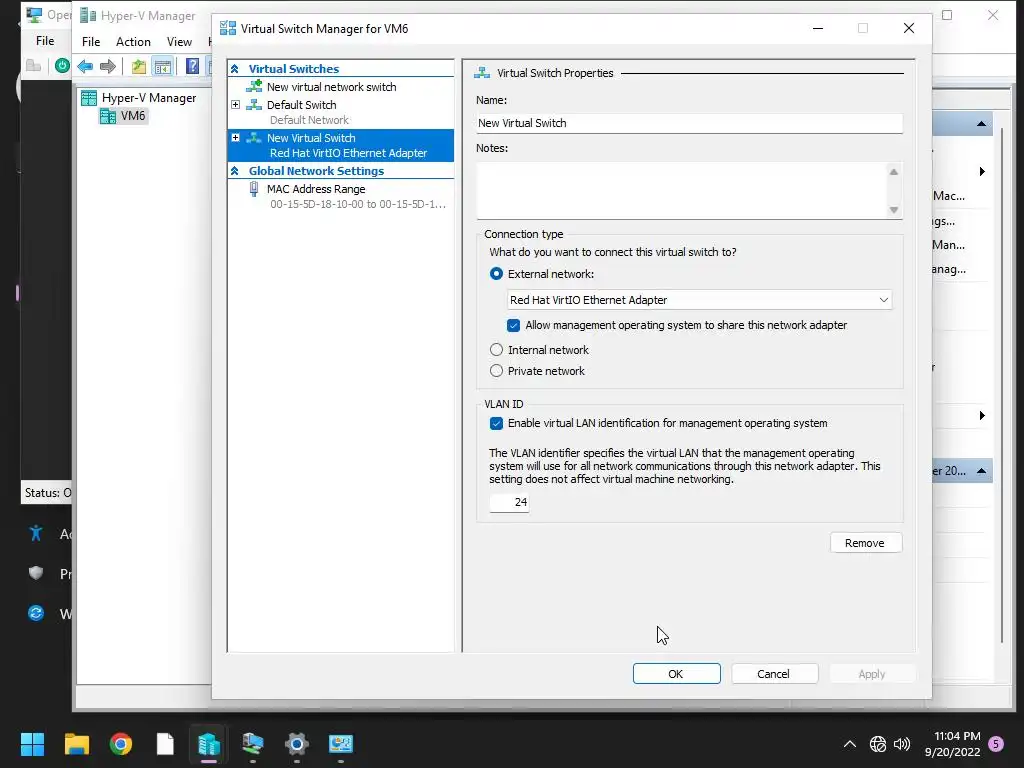Image resolution: width=1024 pixels, height=768 pixels.
Task: Open Windows Start menu
Action: [x=32, y=744]
